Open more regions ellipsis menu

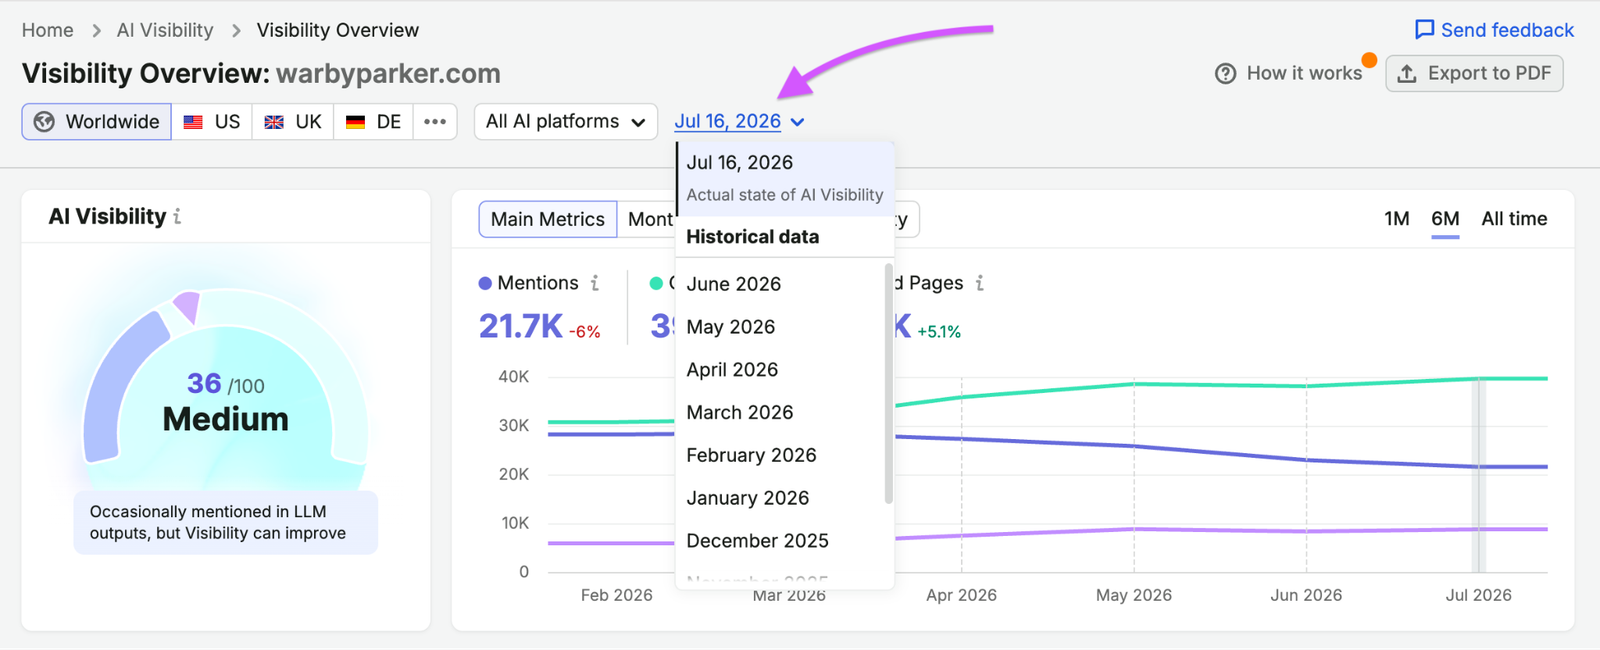[x=435, y=122]
